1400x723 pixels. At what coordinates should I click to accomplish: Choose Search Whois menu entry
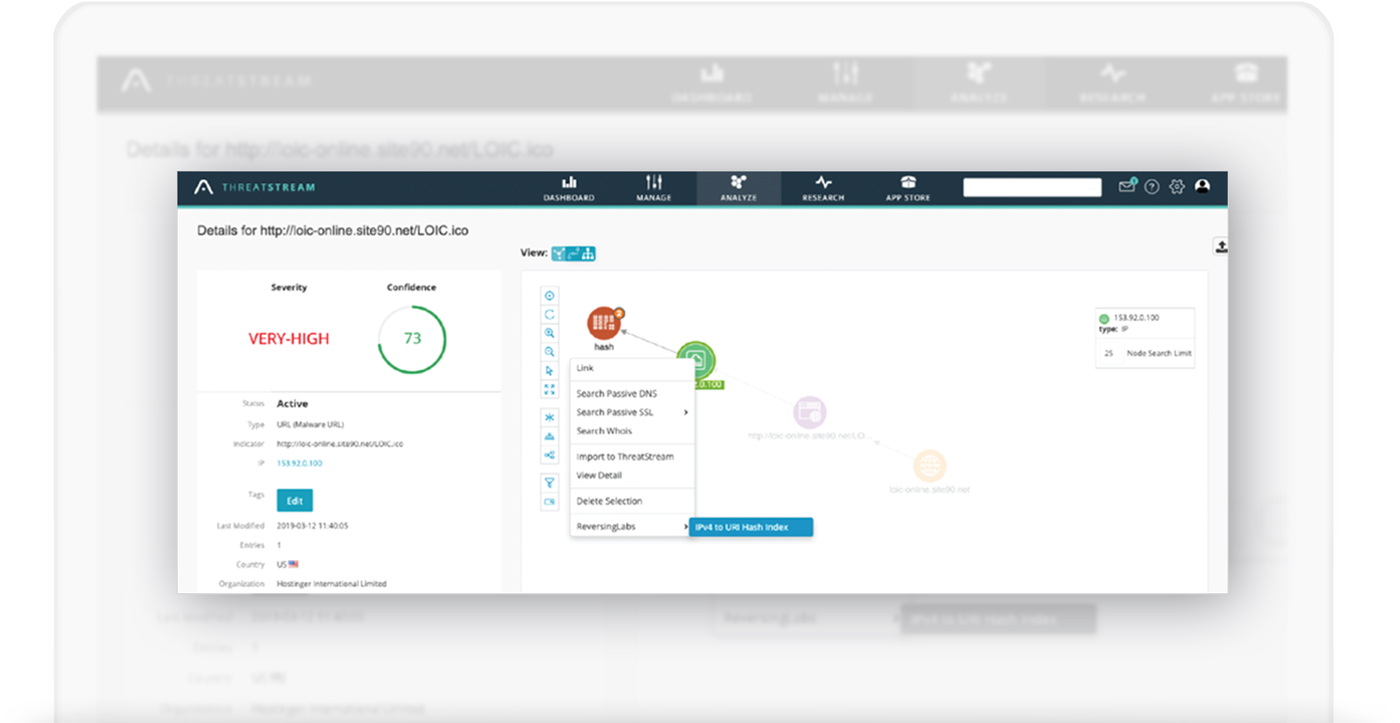pyautogui.click(x=632, y=431)
